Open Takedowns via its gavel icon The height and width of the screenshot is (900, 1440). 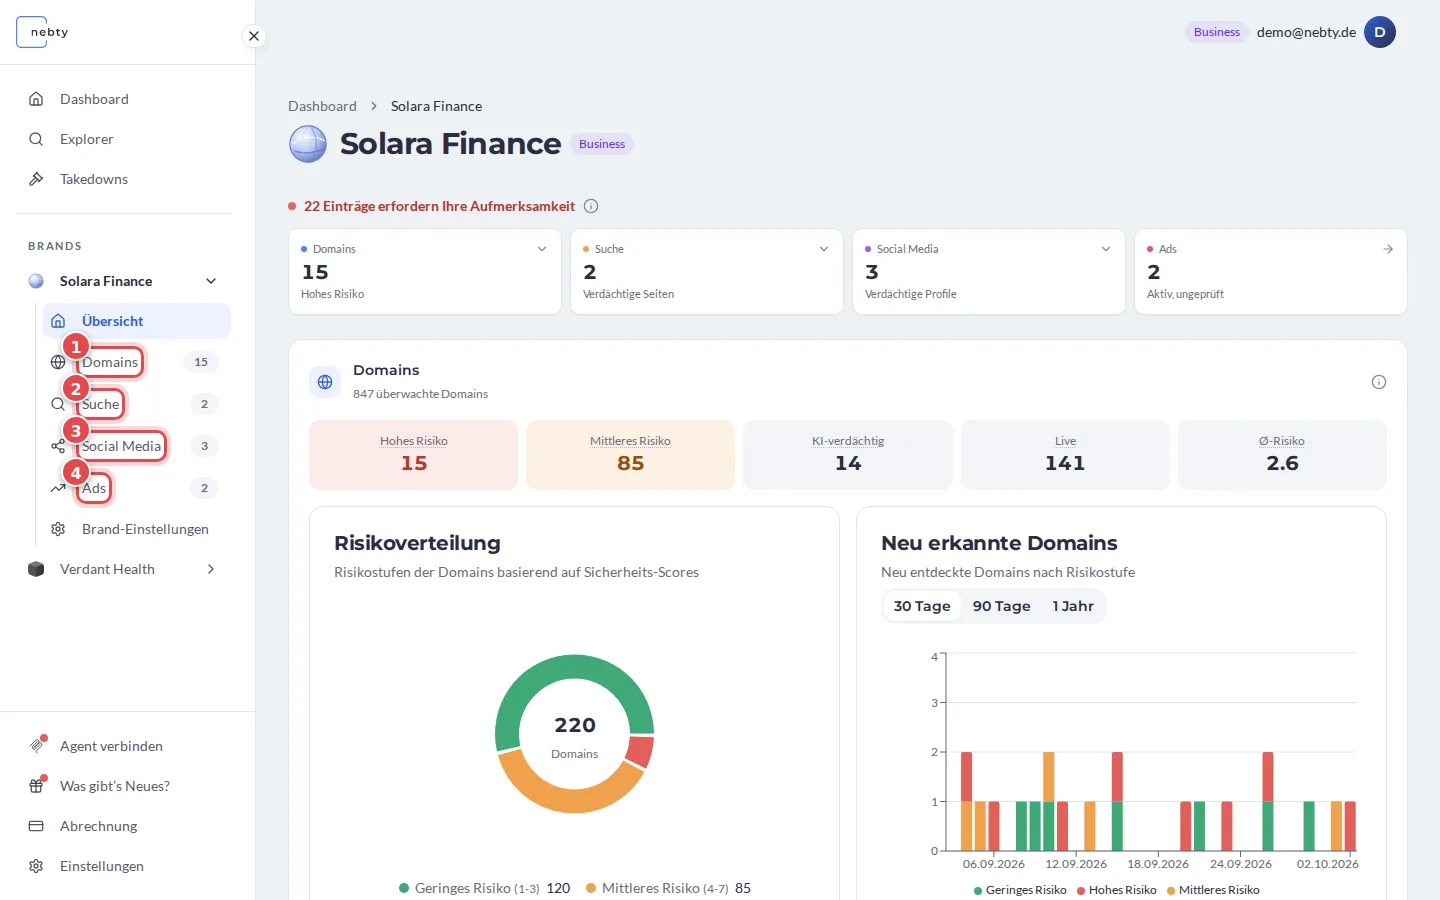point(36,179)
